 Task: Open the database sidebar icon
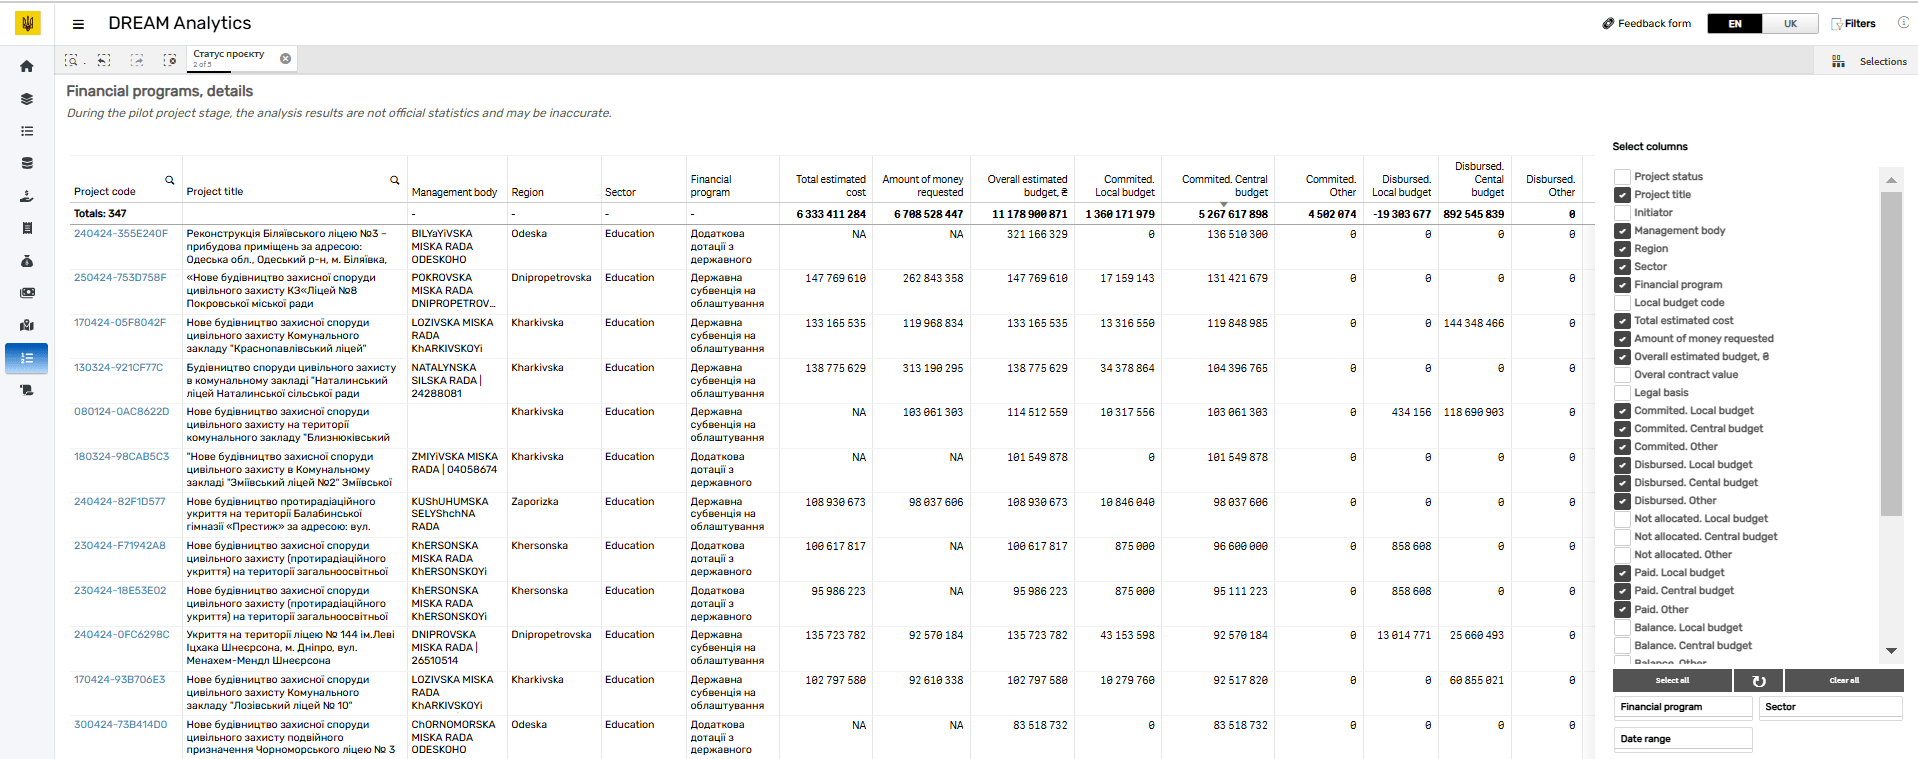(27, 163)
